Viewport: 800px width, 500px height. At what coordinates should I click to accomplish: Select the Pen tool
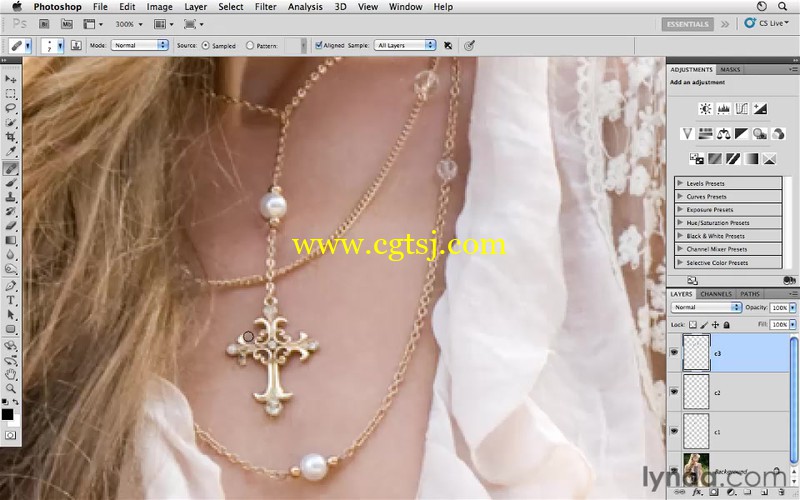pyautogui.click(x=11, y=286)
